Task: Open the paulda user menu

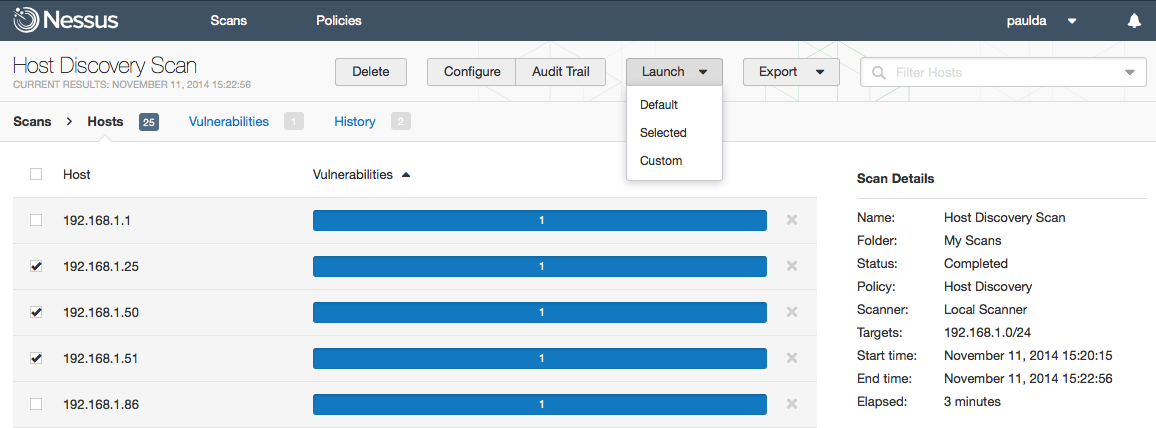Action: [x=1042, y=21]
